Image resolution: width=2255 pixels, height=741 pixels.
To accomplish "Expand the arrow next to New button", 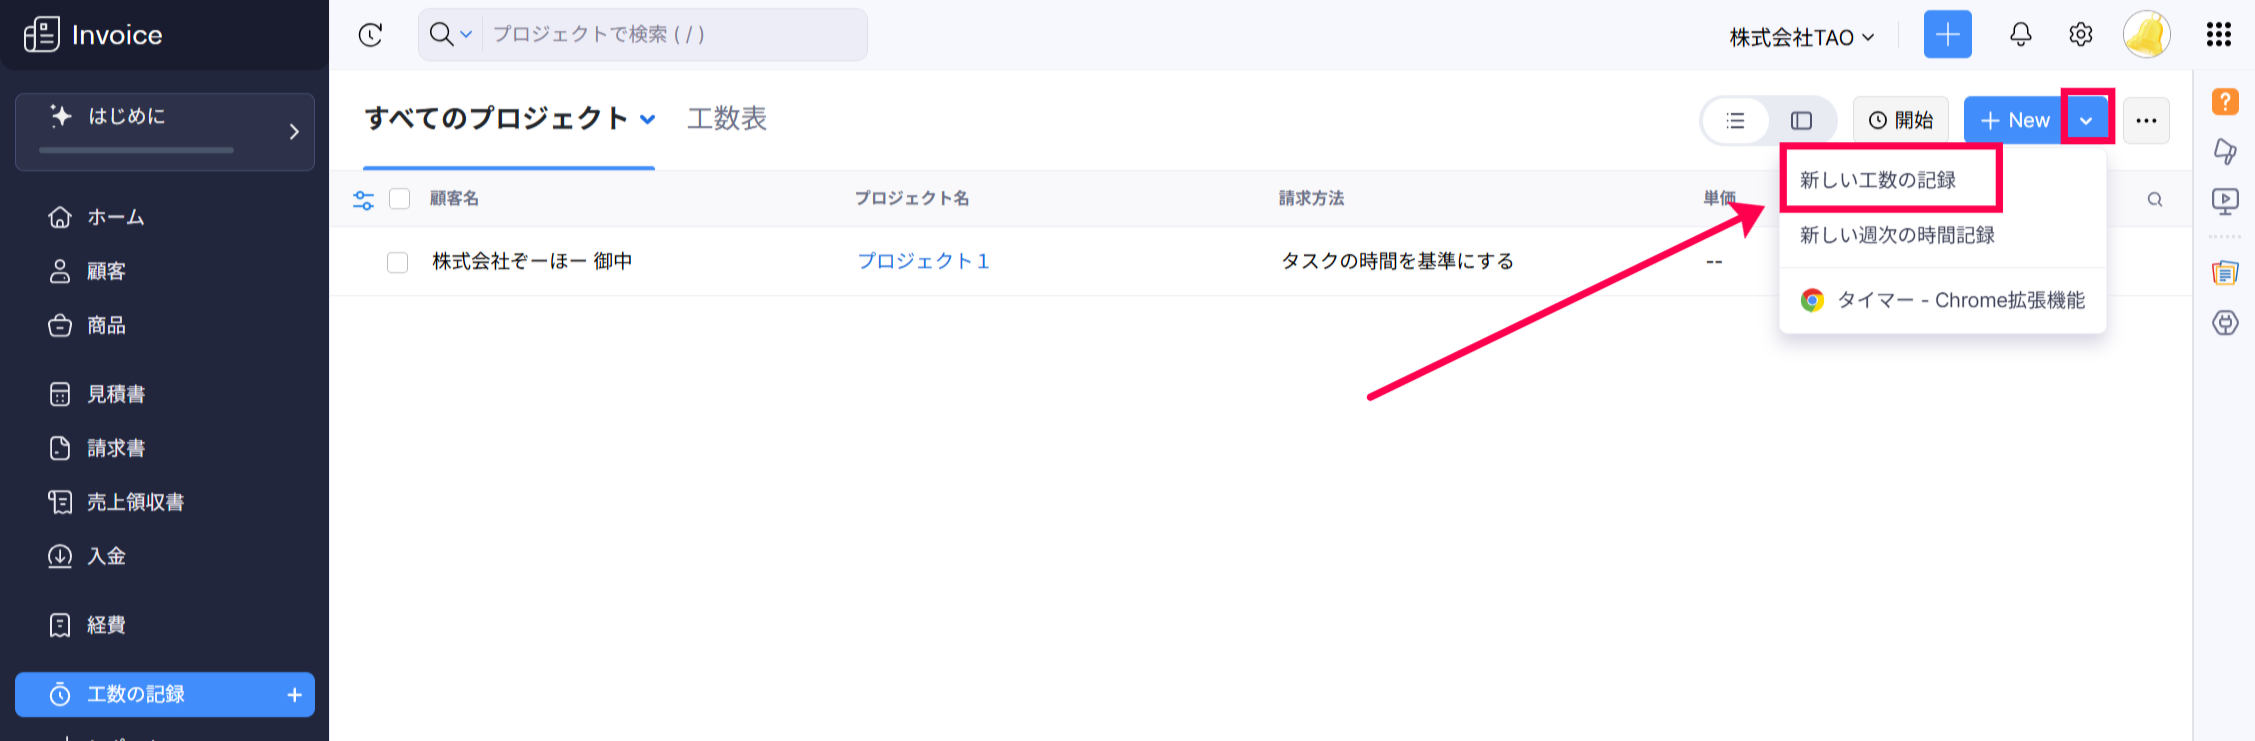I will tap(2086, 121).
